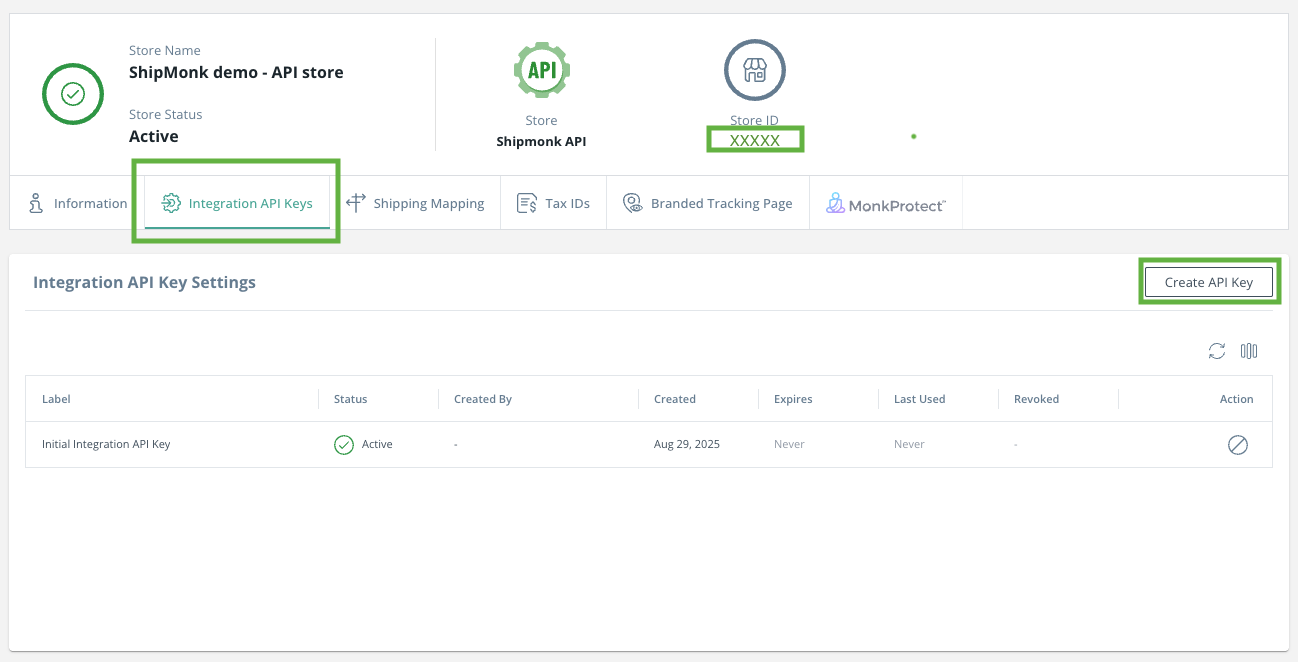Click the ShipMonk demo - API store name
This screenshot has height=662, width=1298.
236,72
